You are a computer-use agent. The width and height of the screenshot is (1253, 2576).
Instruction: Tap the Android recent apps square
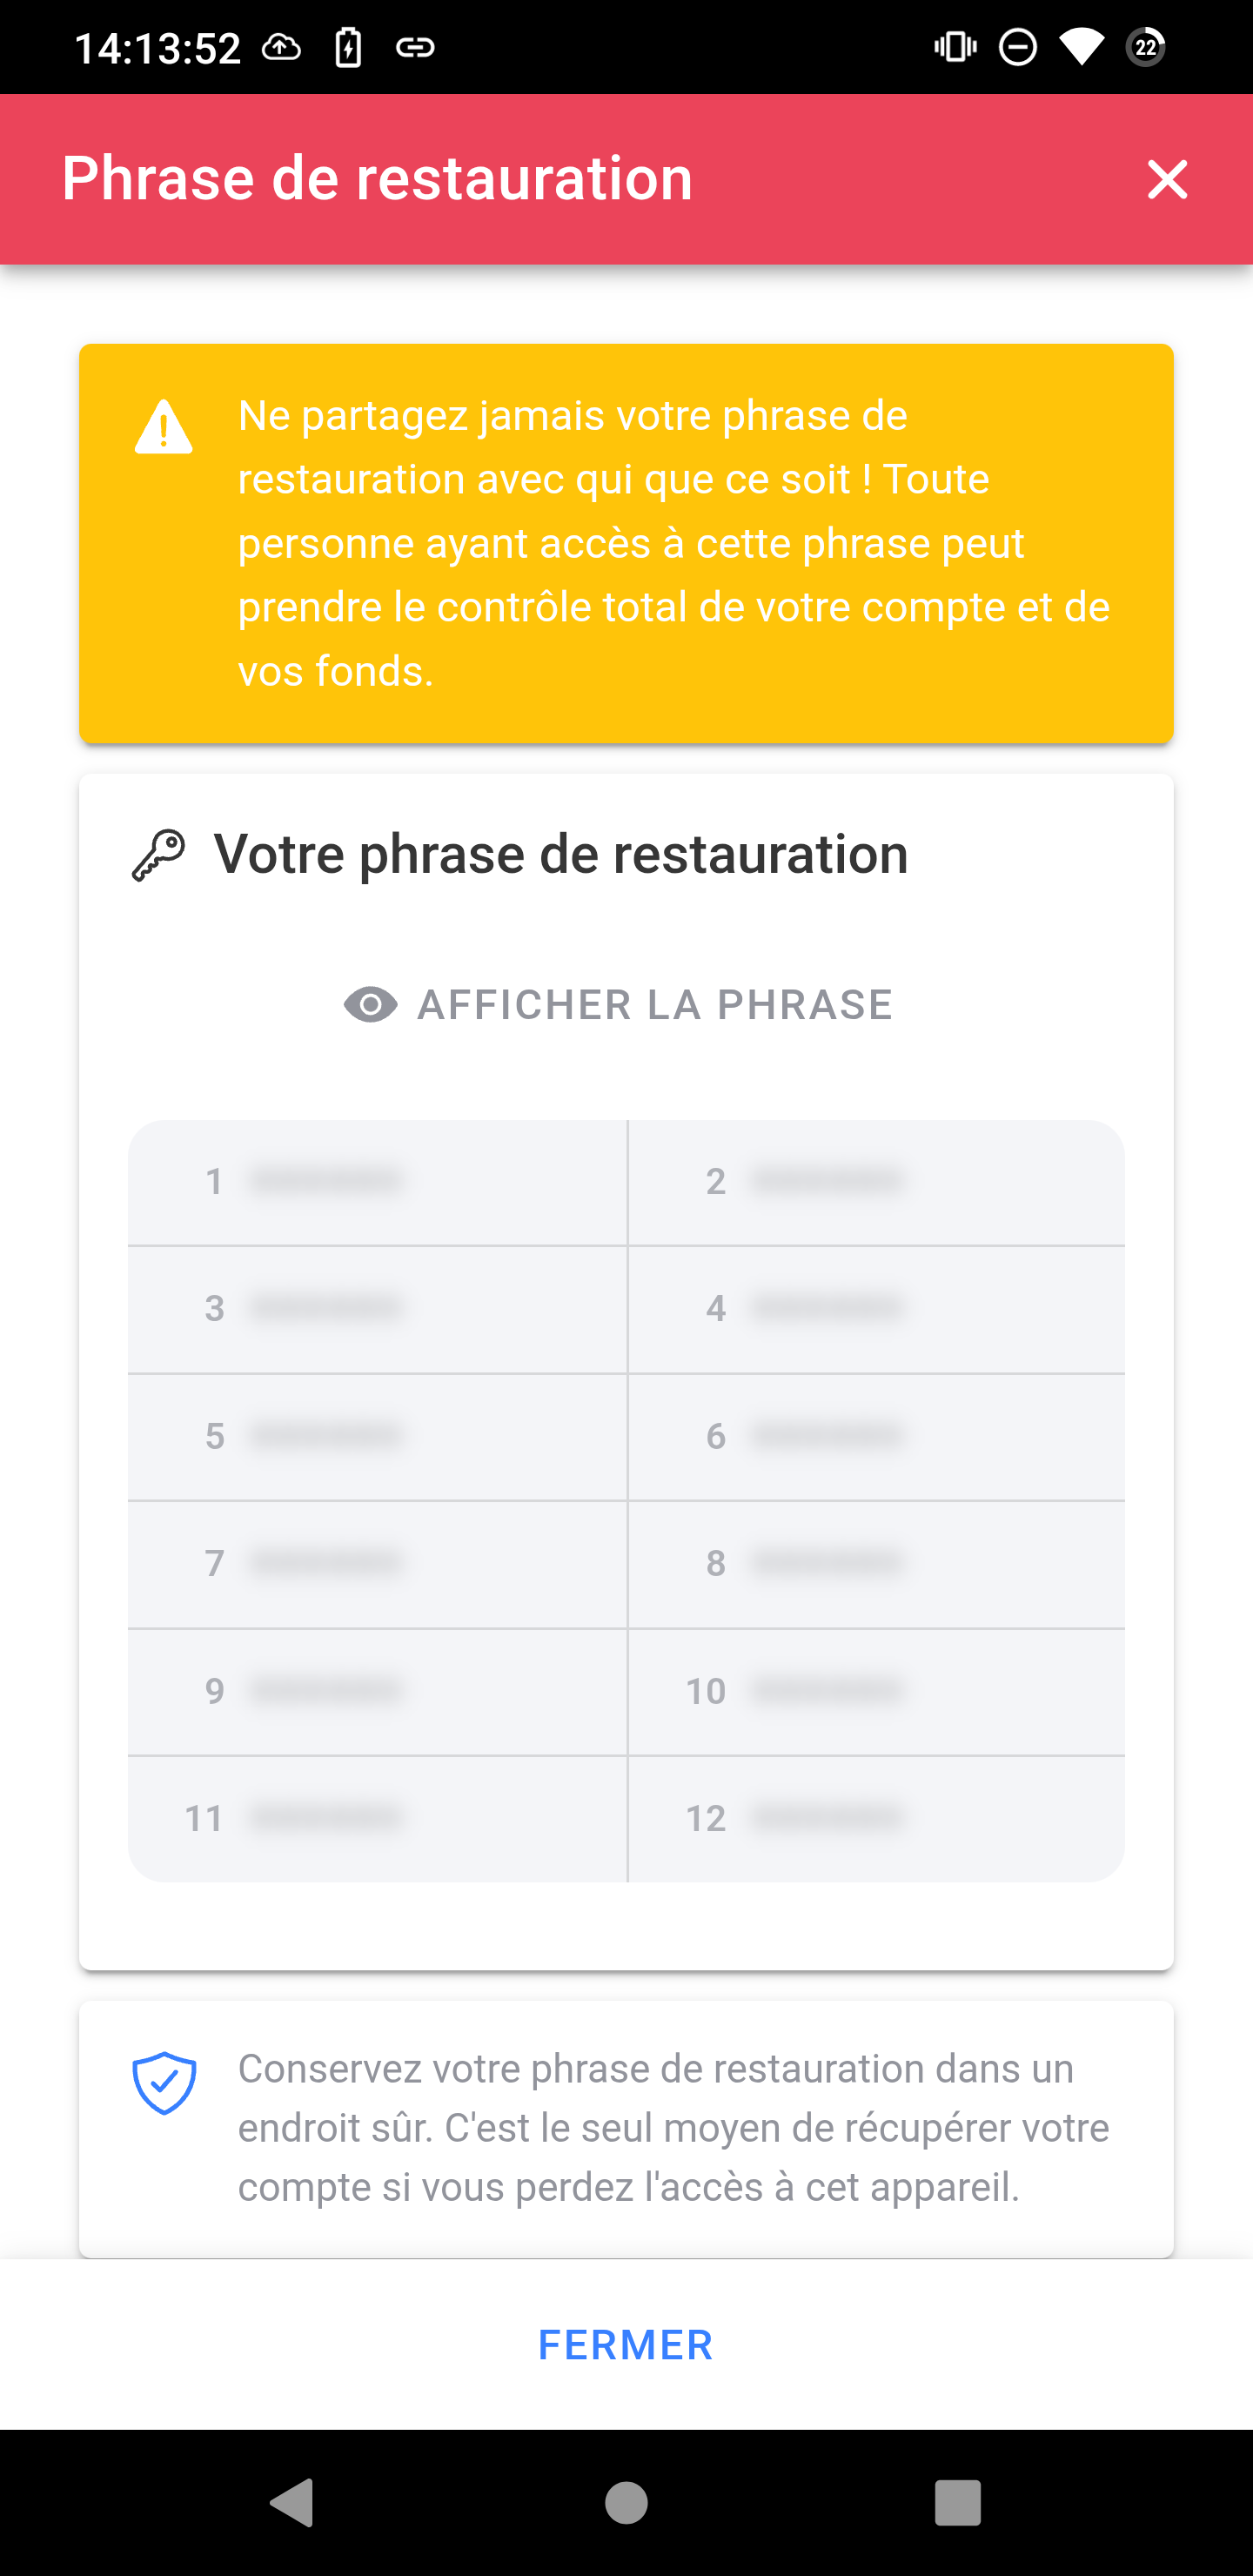click(x=957, y=2502)
